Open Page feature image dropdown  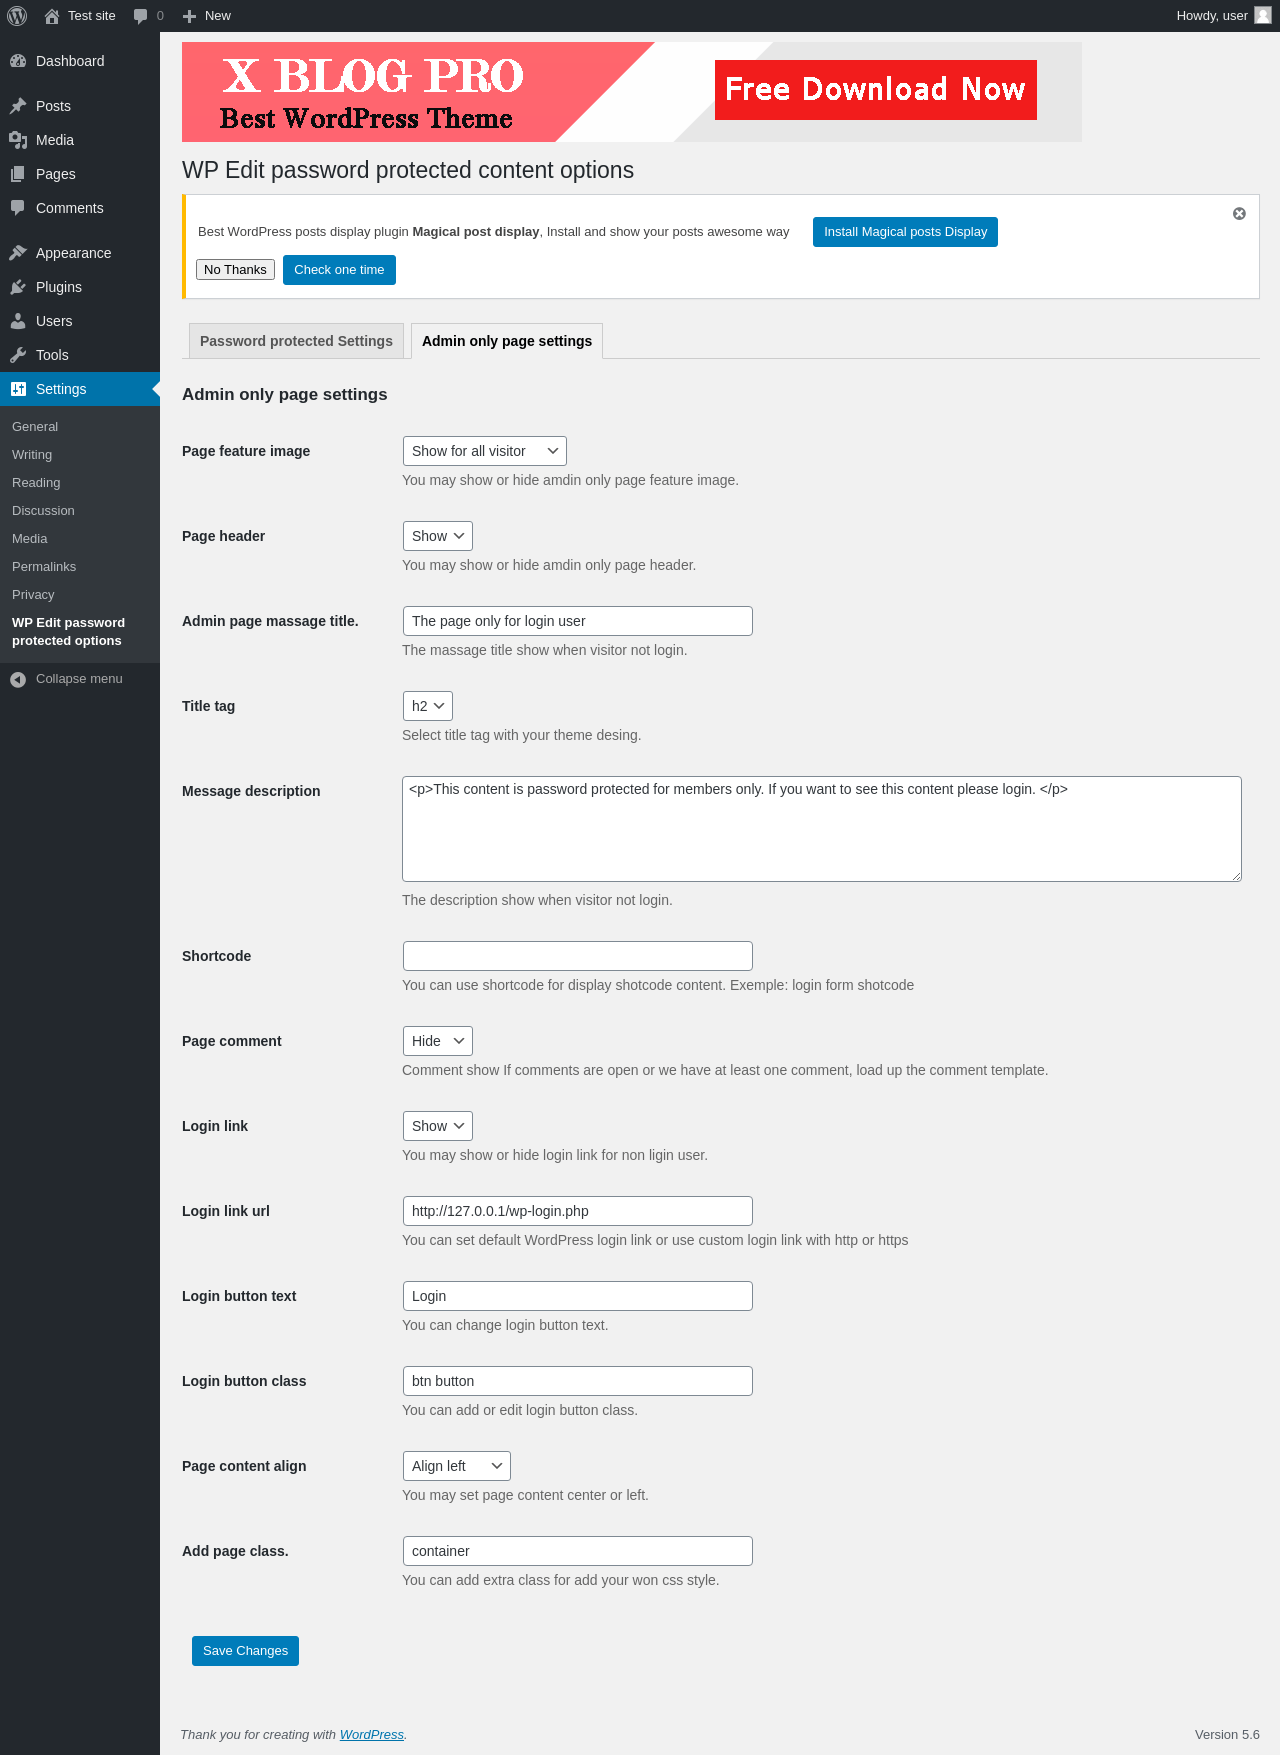[485, 451]
